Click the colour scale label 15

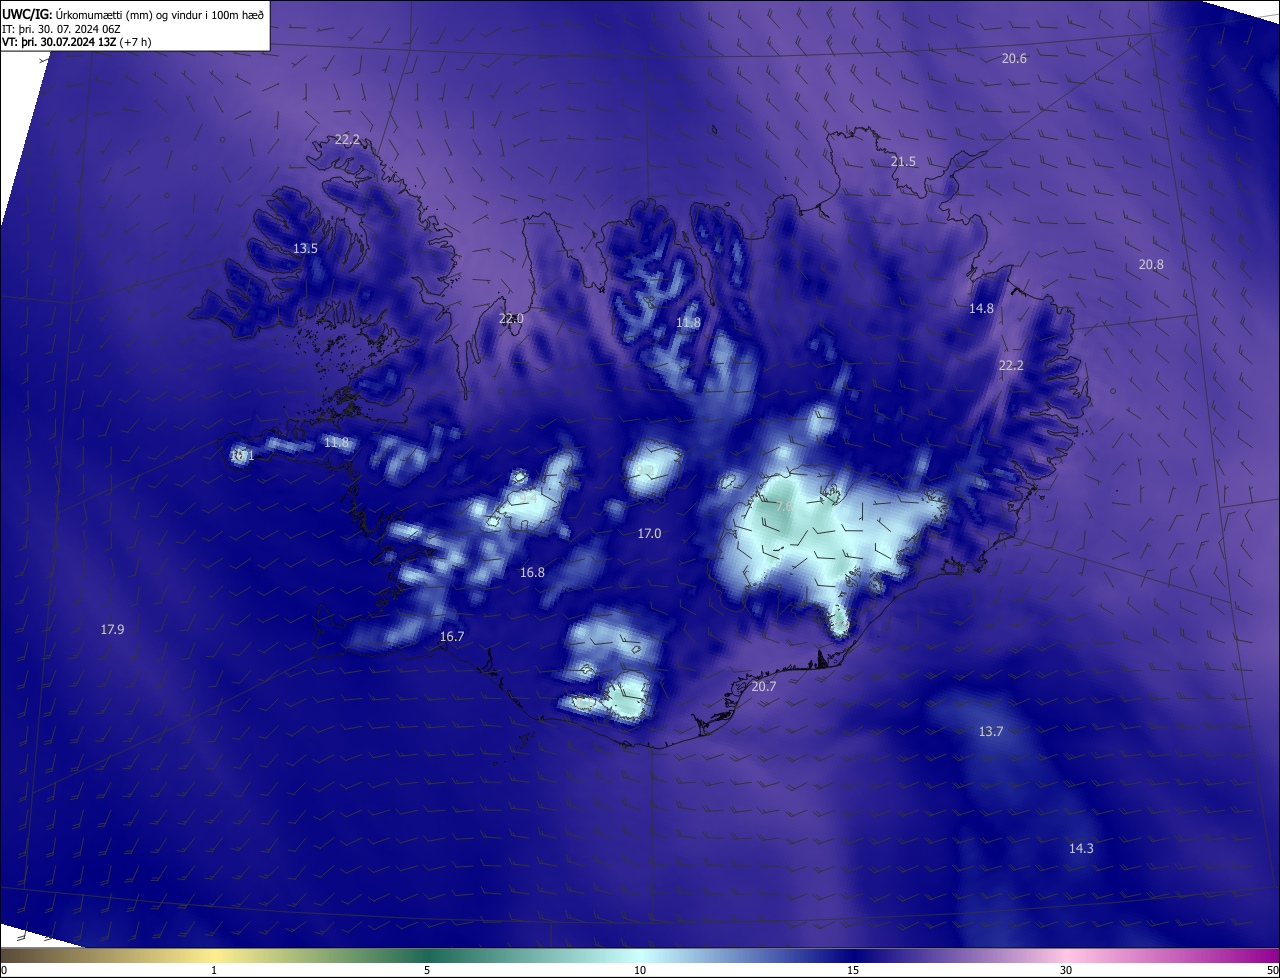[853, 970]
